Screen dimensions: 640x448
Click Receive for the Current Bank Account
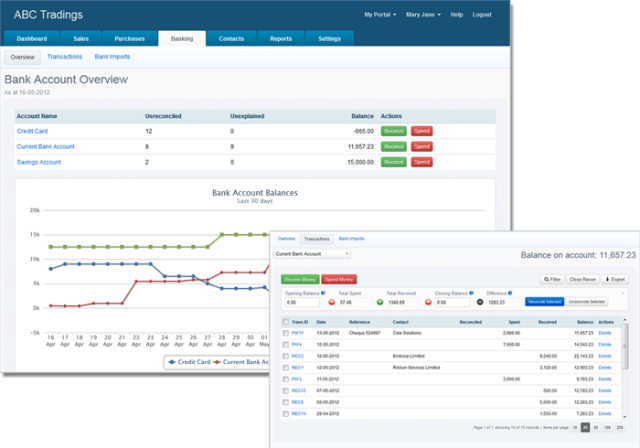click(x=393, y=146)
